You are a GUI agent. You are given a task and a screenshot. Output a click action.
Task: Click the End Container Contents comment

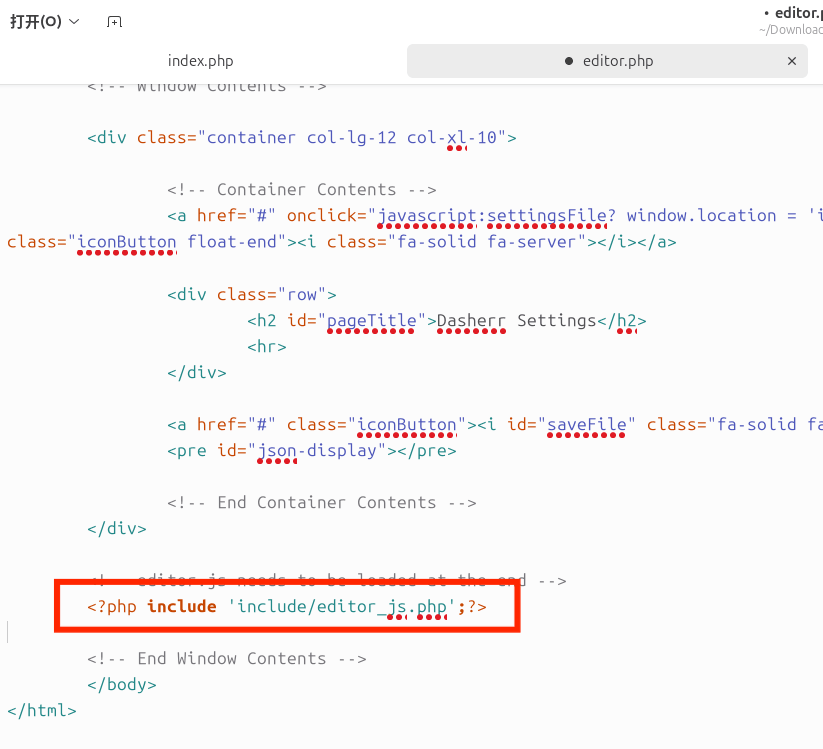click(321, 503)
